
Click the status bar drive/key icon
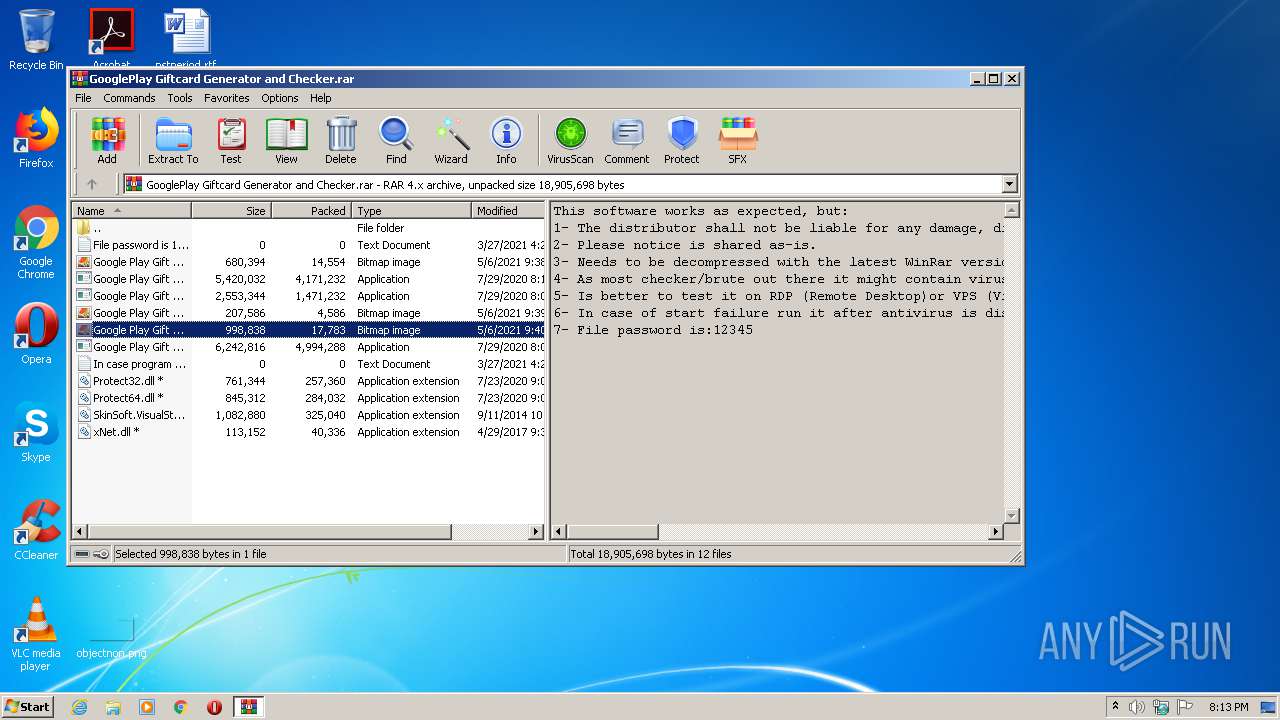click(92, 554)
